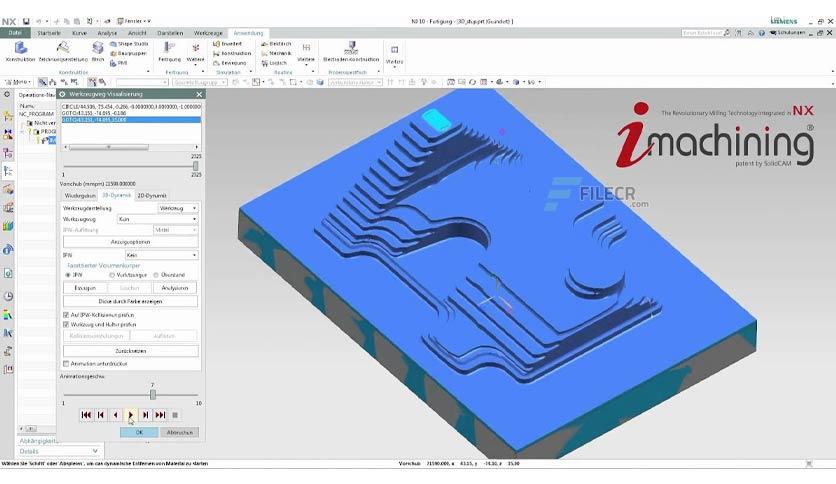Click the Save icon in the title bar
Image resolution: width=836 pixels, height=484 pixels.
tap(26, 21)
